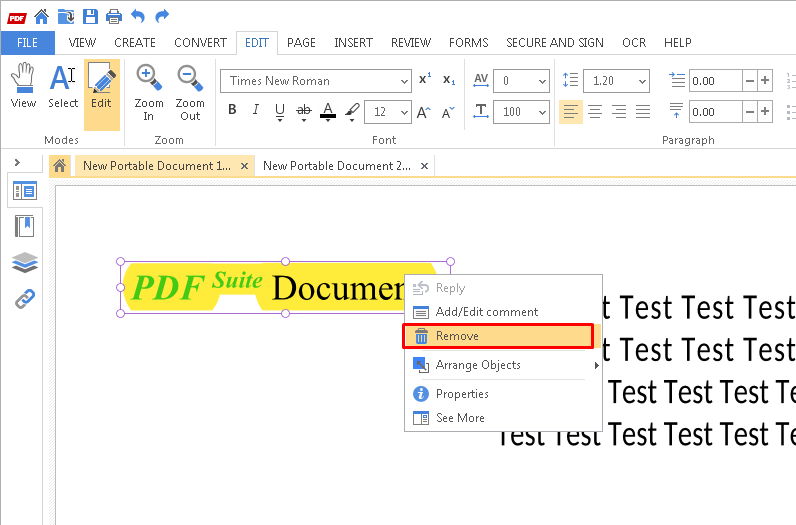The width and height of the screenshot is (796, 525).
Task: Click the Home icon in quick access toolbar
Action: 42,17
